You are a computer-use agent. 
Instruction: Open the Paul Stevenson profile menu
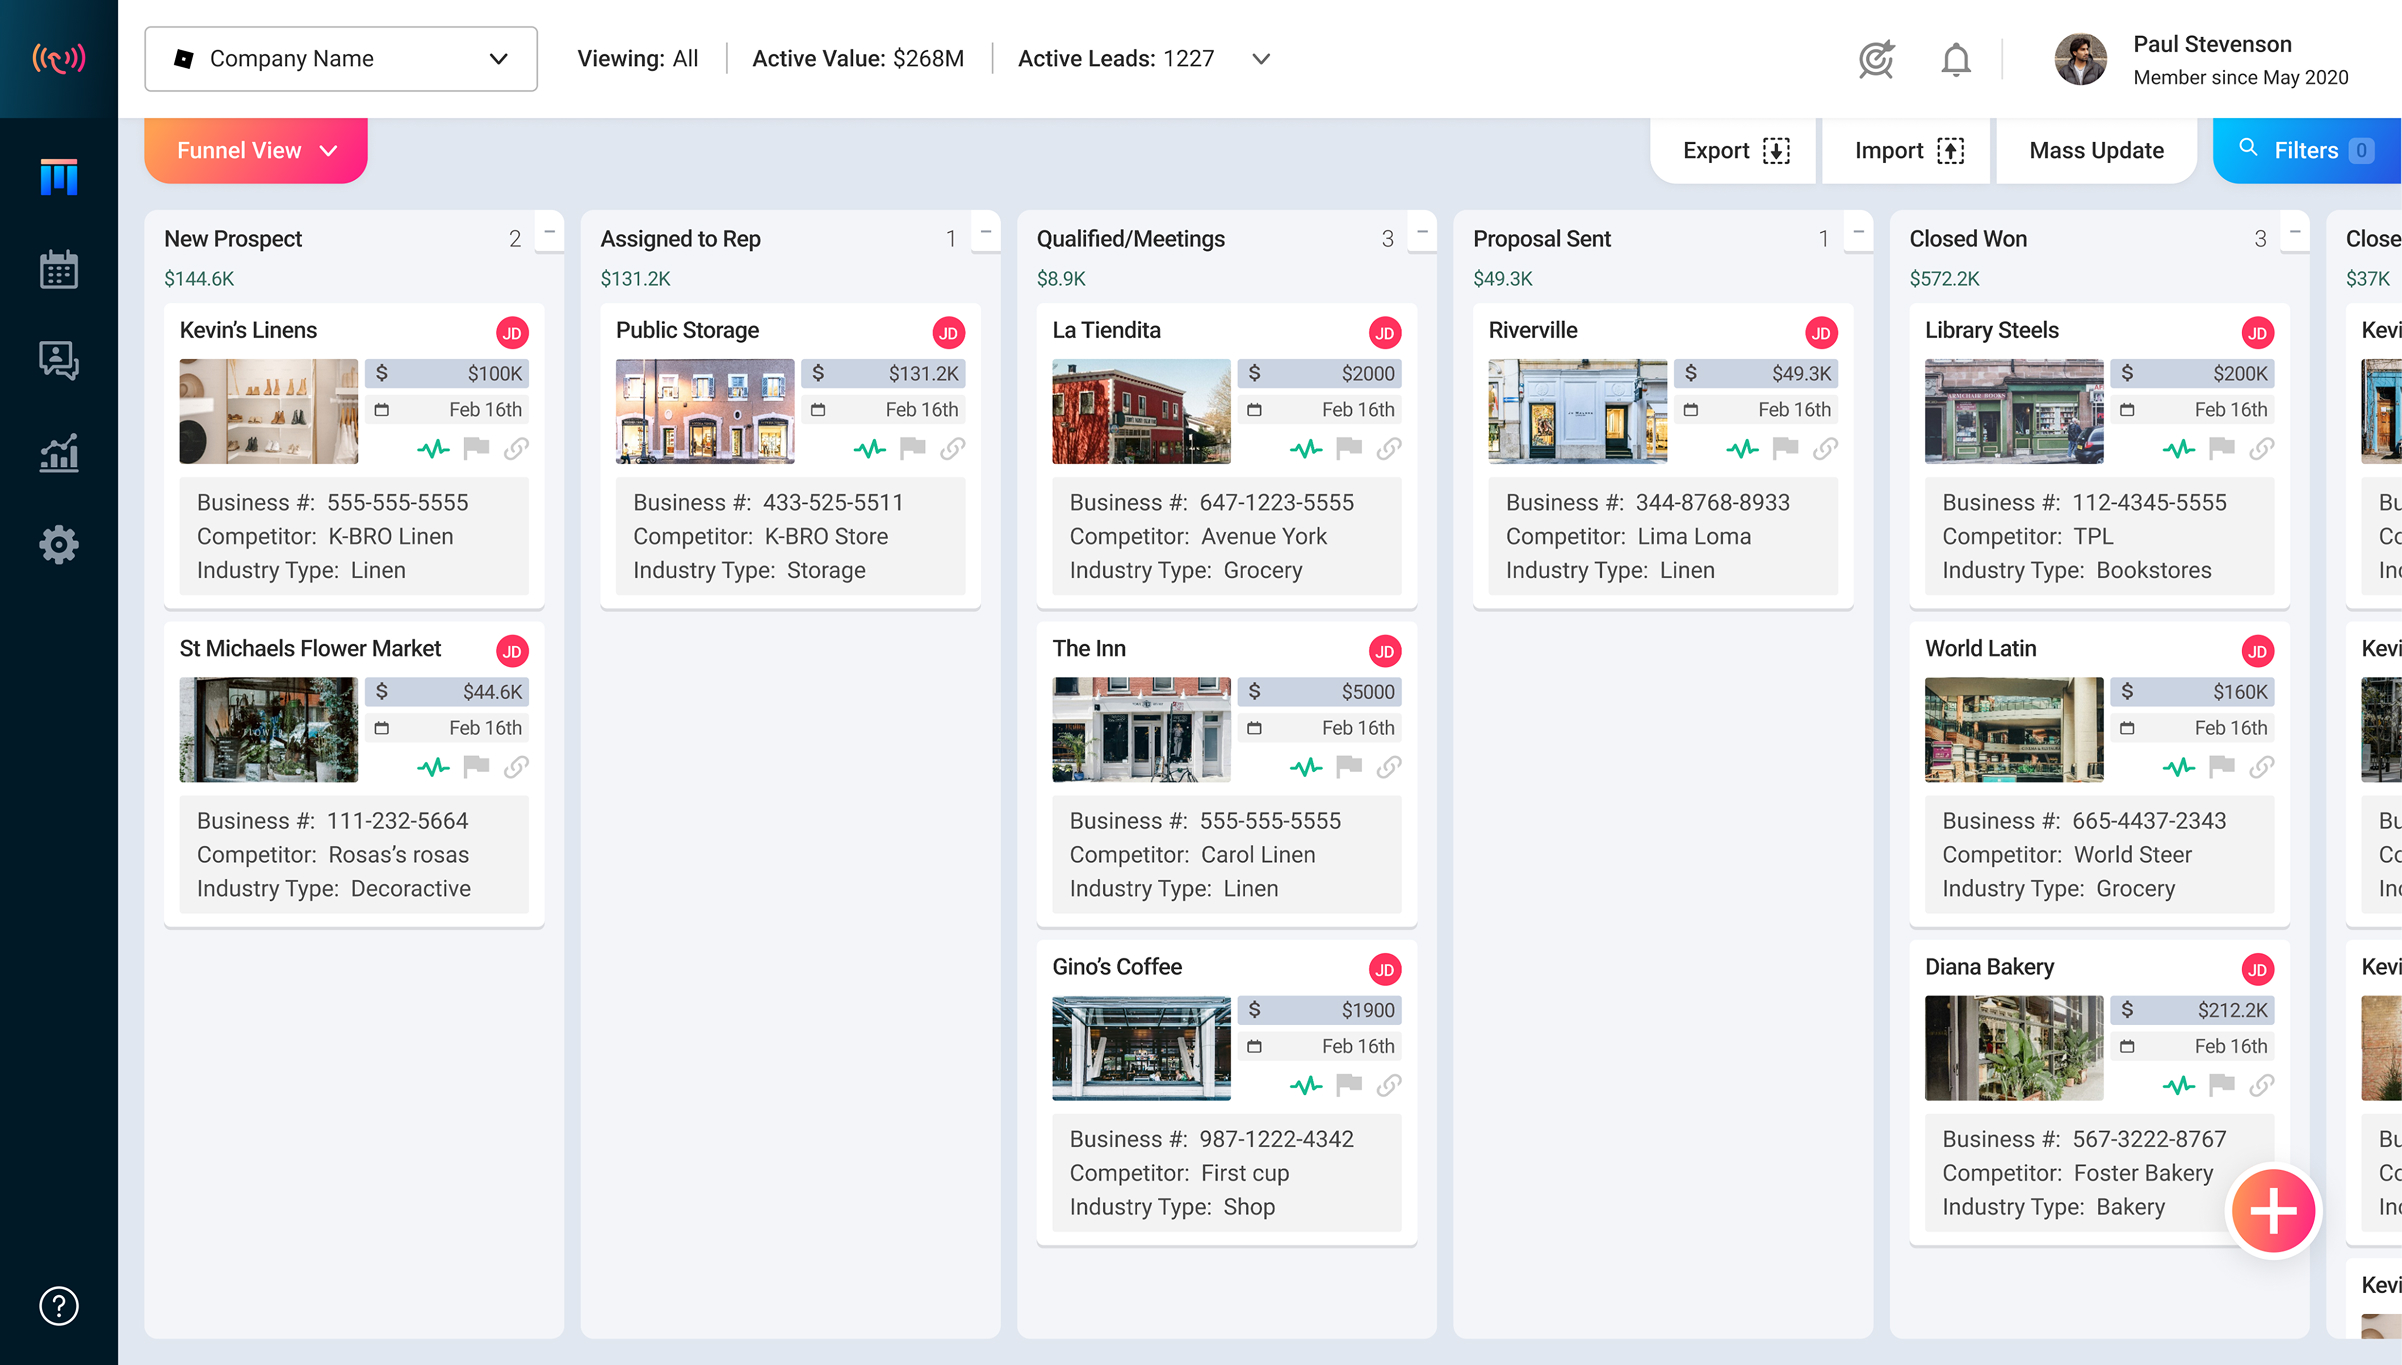point(2081,58)
